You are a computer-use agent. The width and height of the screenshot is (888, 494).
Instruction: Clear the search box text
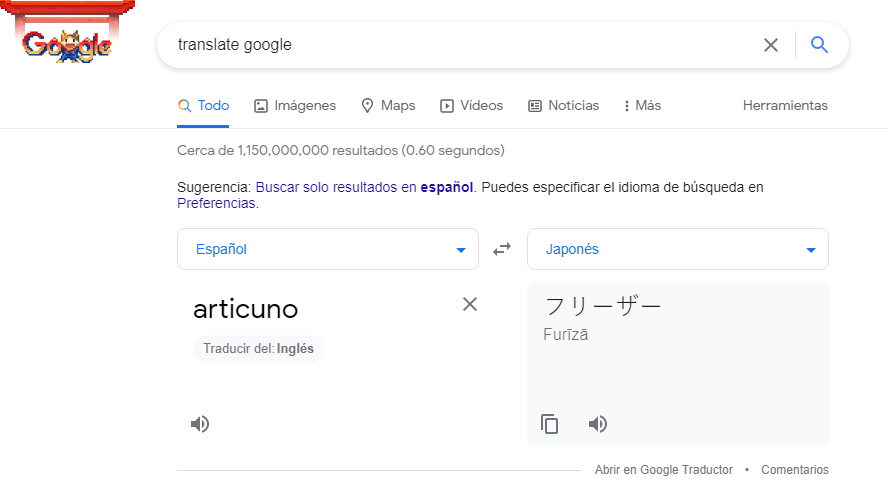click(771, 45)
